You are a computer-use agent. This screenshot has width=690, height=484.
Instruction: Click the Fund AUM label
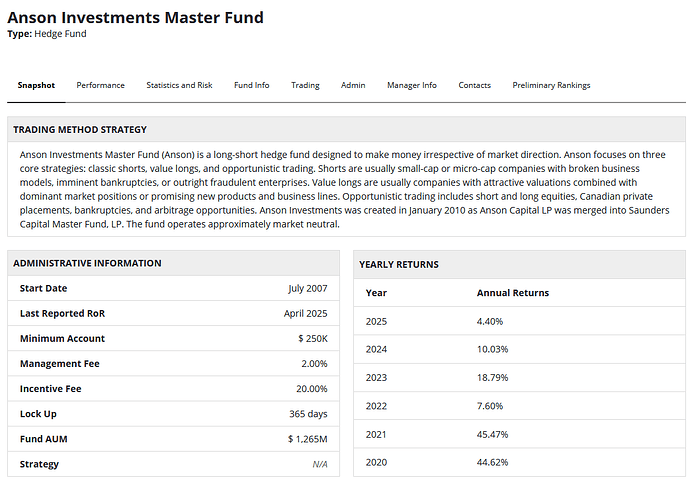coord(44,439)
